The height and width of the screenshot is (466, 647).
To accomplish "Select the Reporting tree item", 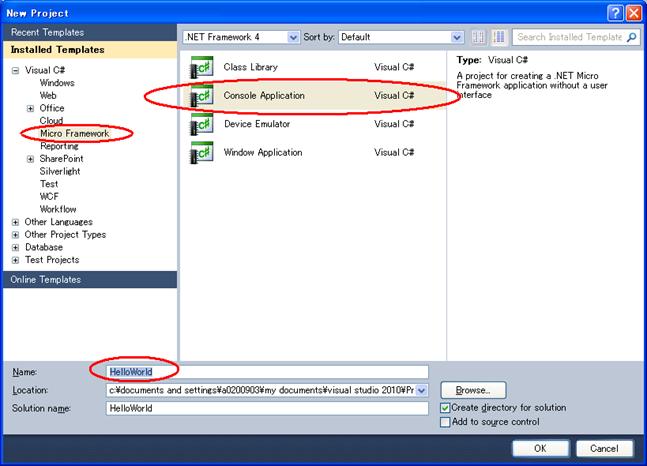I will click(x=59, y=146).
